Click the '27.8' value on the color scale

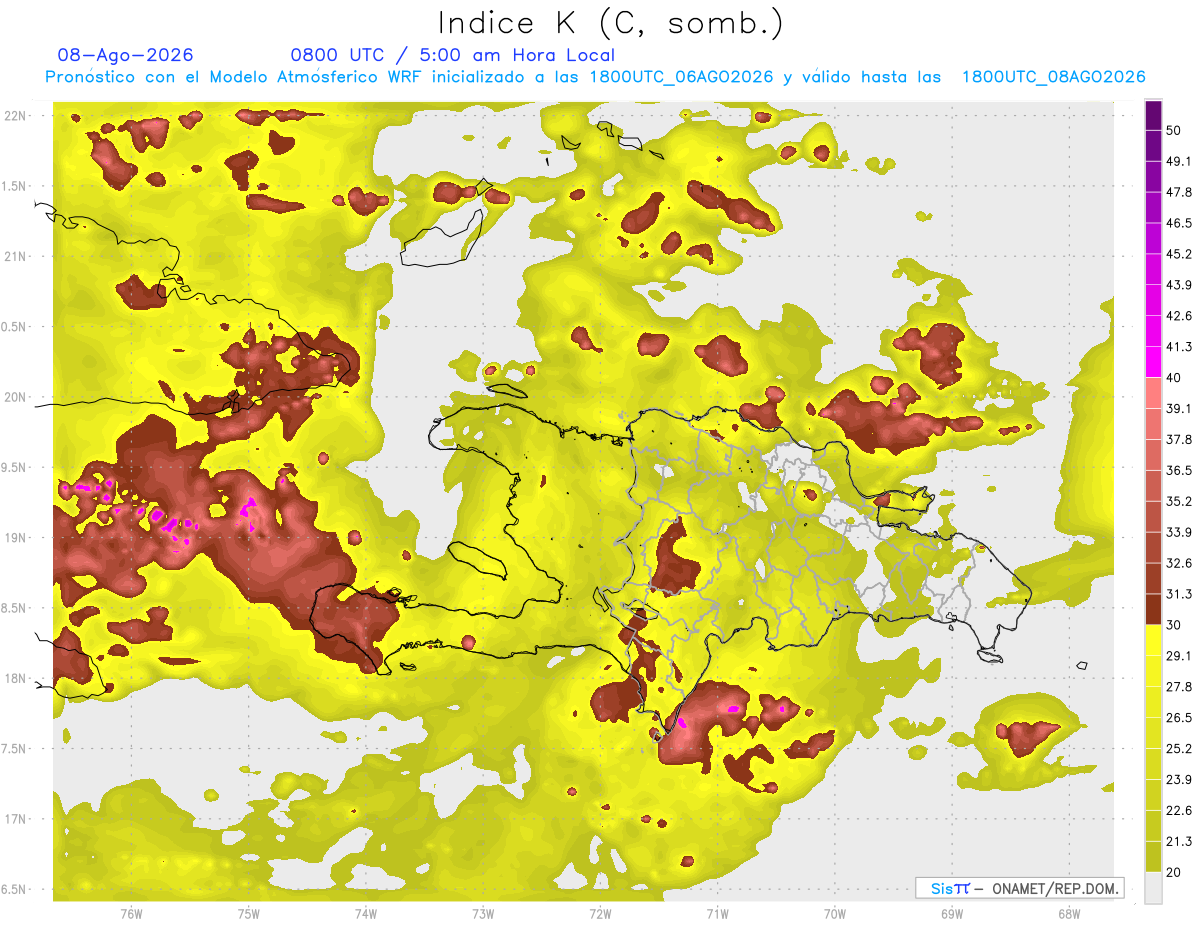[1180, 687]
